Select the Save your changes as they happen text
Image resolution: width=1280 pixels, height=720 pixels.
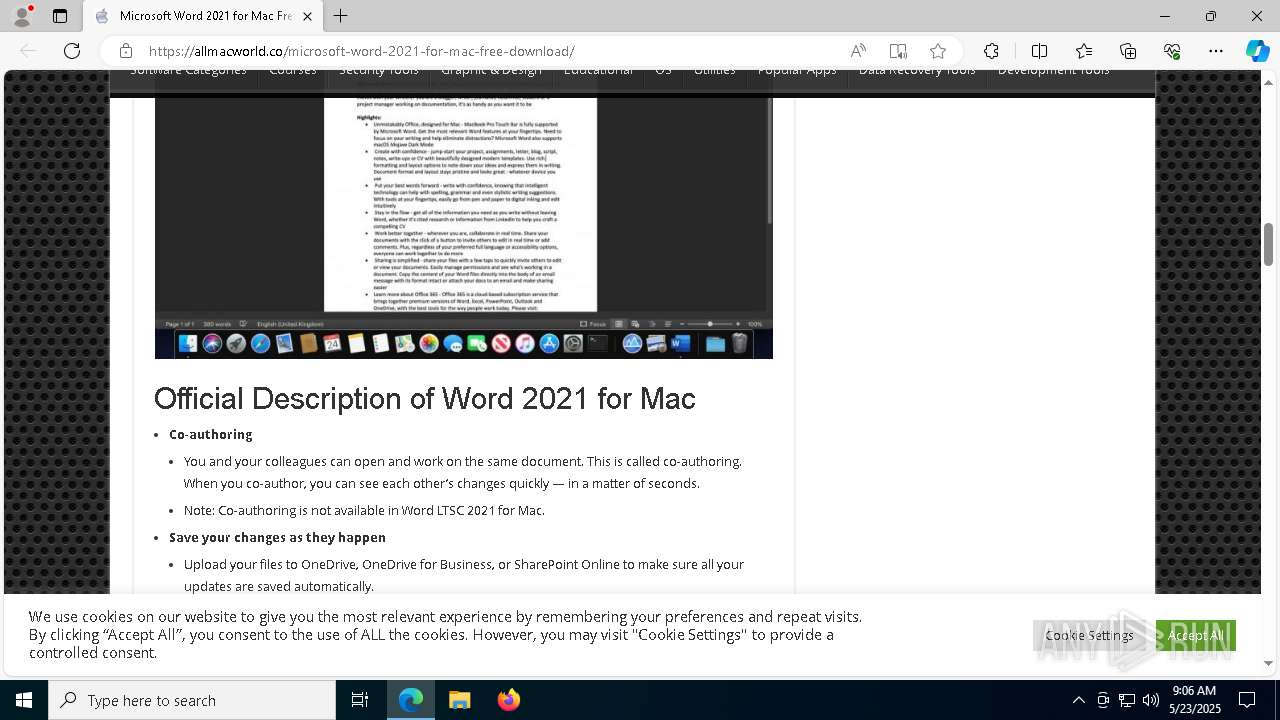click(277, 538)
